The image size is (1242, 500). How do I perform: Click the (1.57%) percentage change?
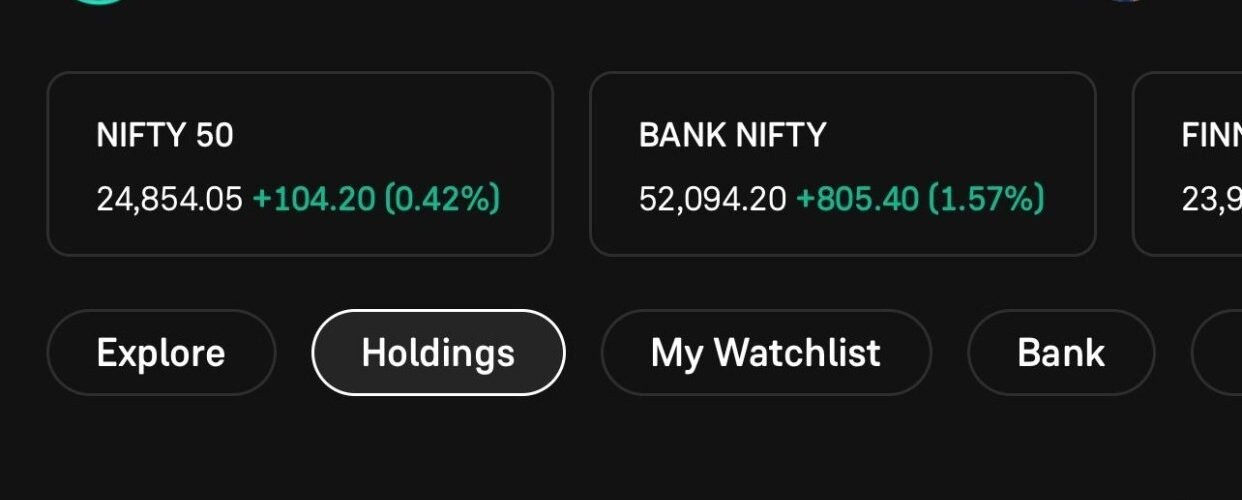[x=986, y=199]
